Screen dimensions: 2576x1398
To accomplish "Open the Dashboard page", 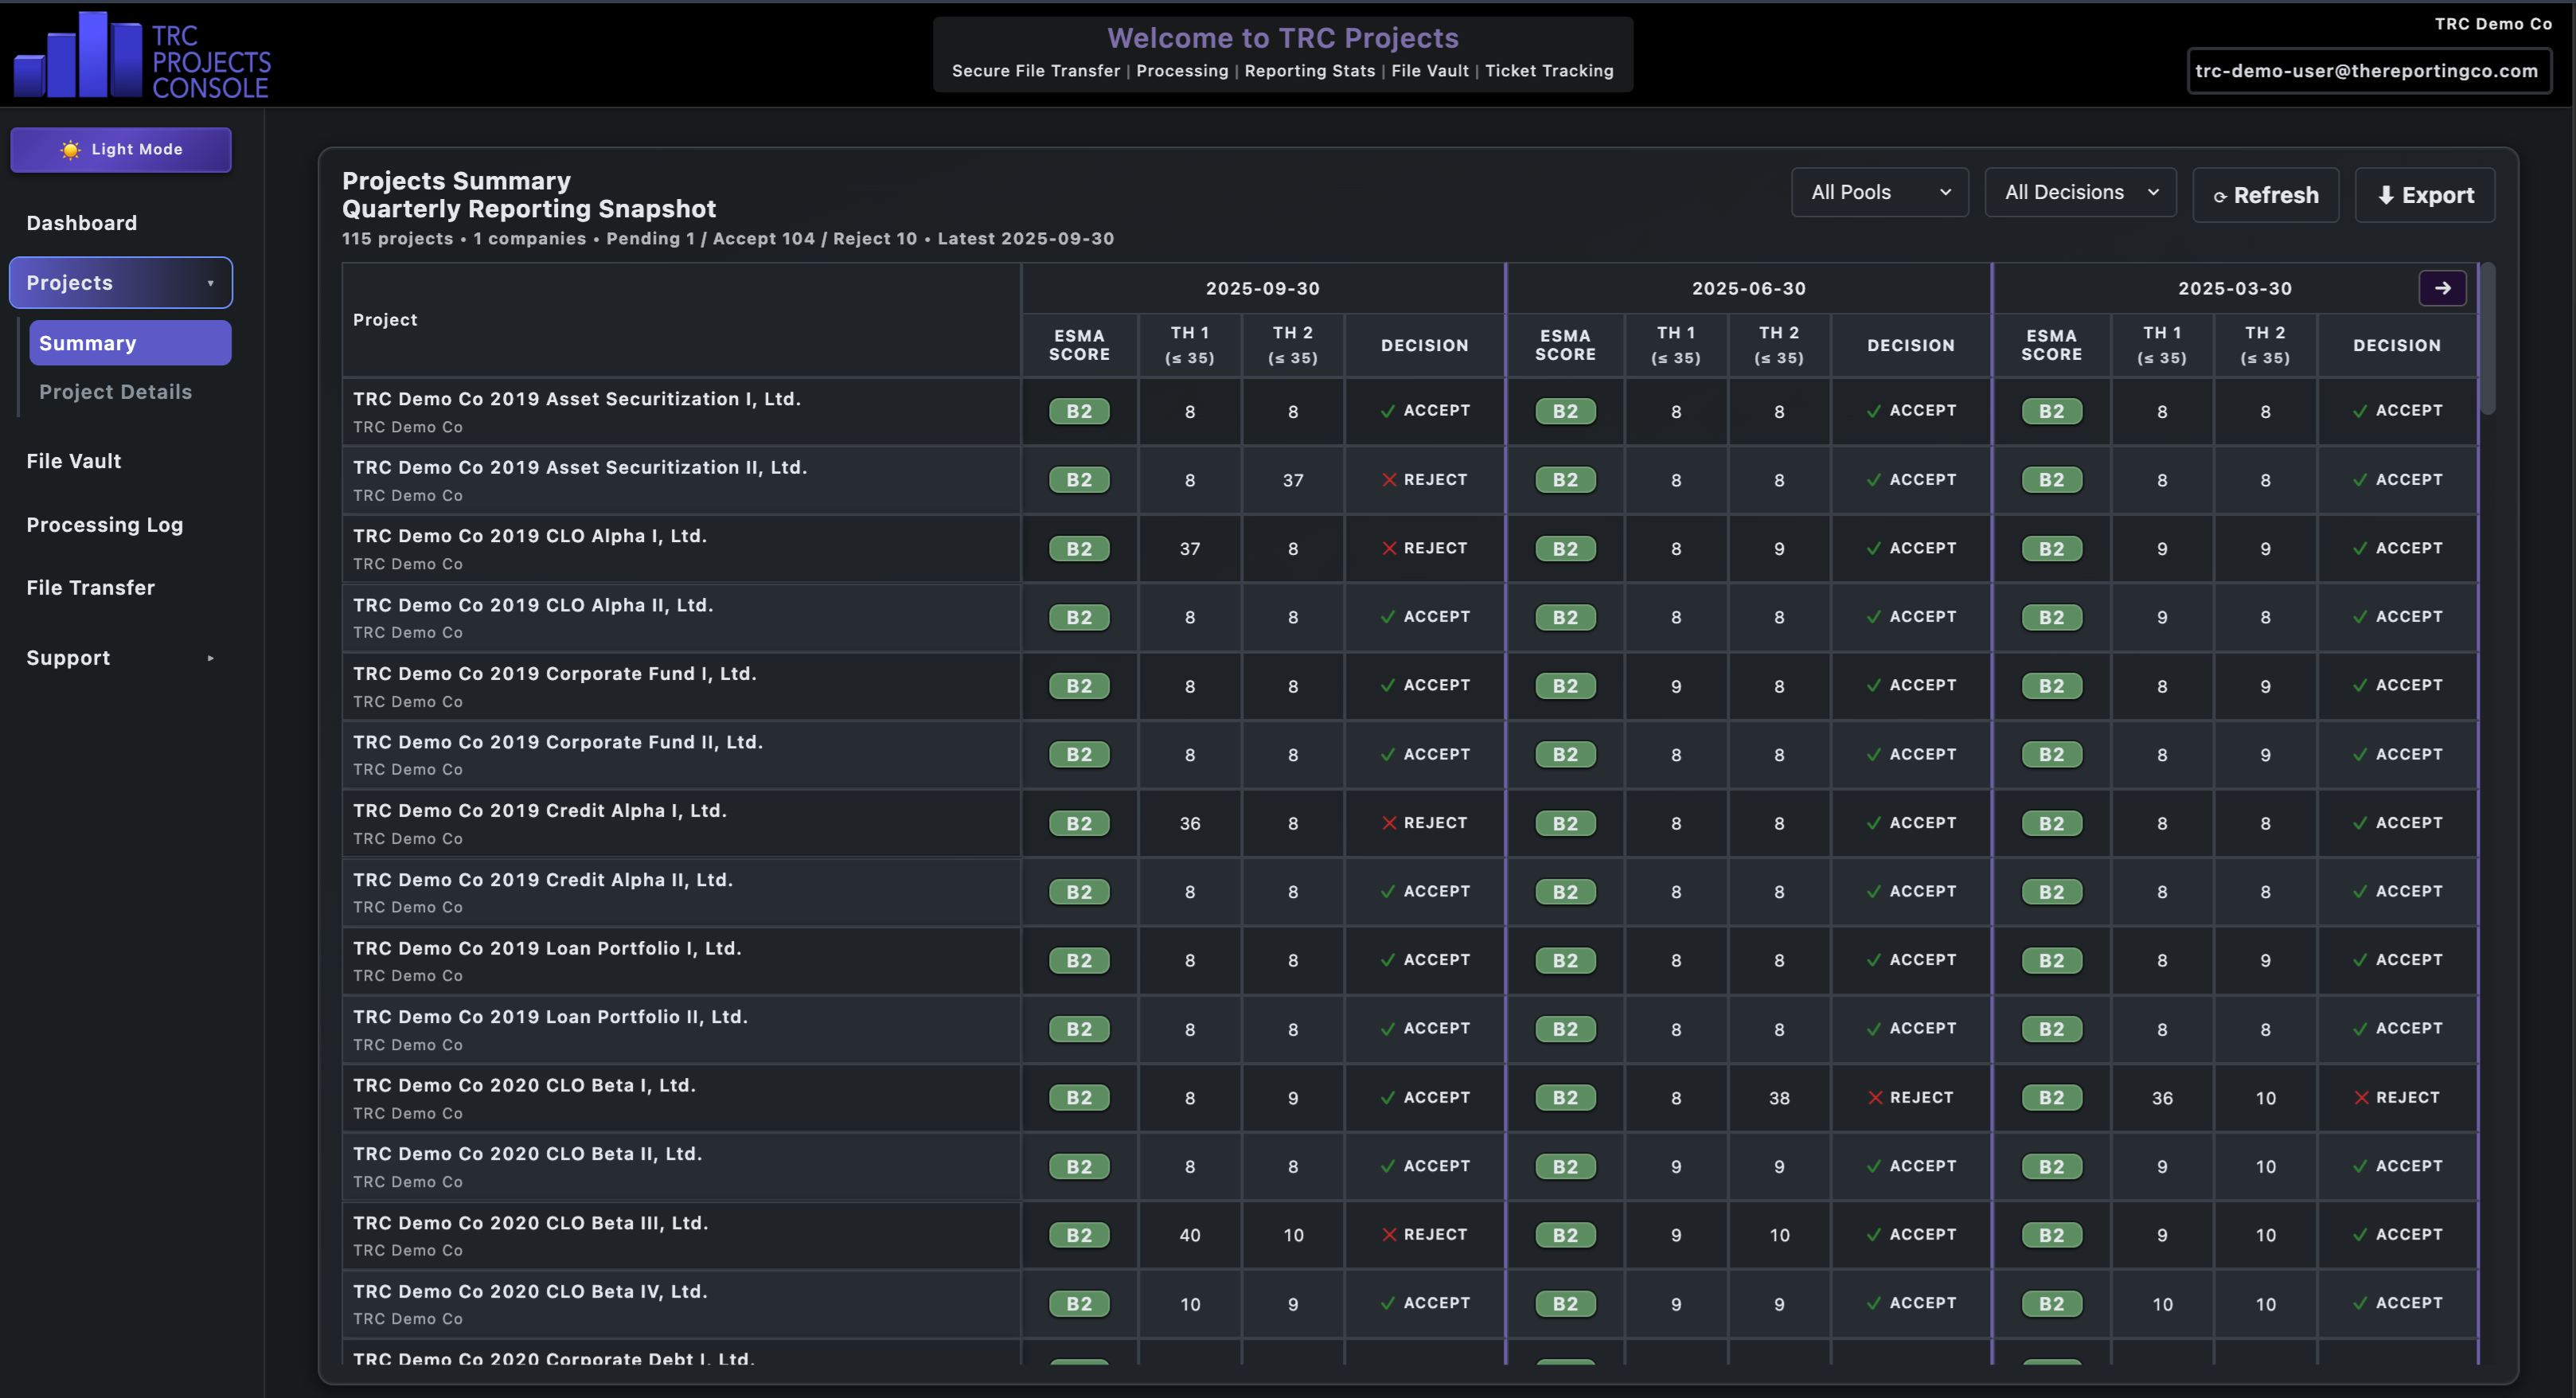I will 82,223.
